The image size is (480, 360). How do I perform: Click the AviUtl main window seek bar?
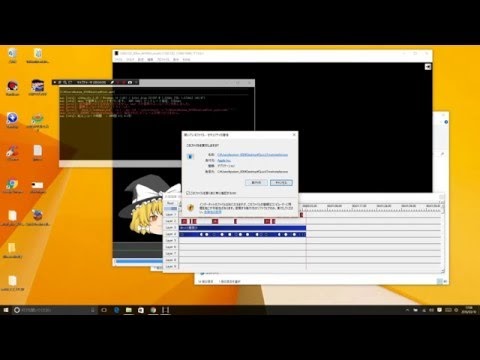(x=138, y=262)
